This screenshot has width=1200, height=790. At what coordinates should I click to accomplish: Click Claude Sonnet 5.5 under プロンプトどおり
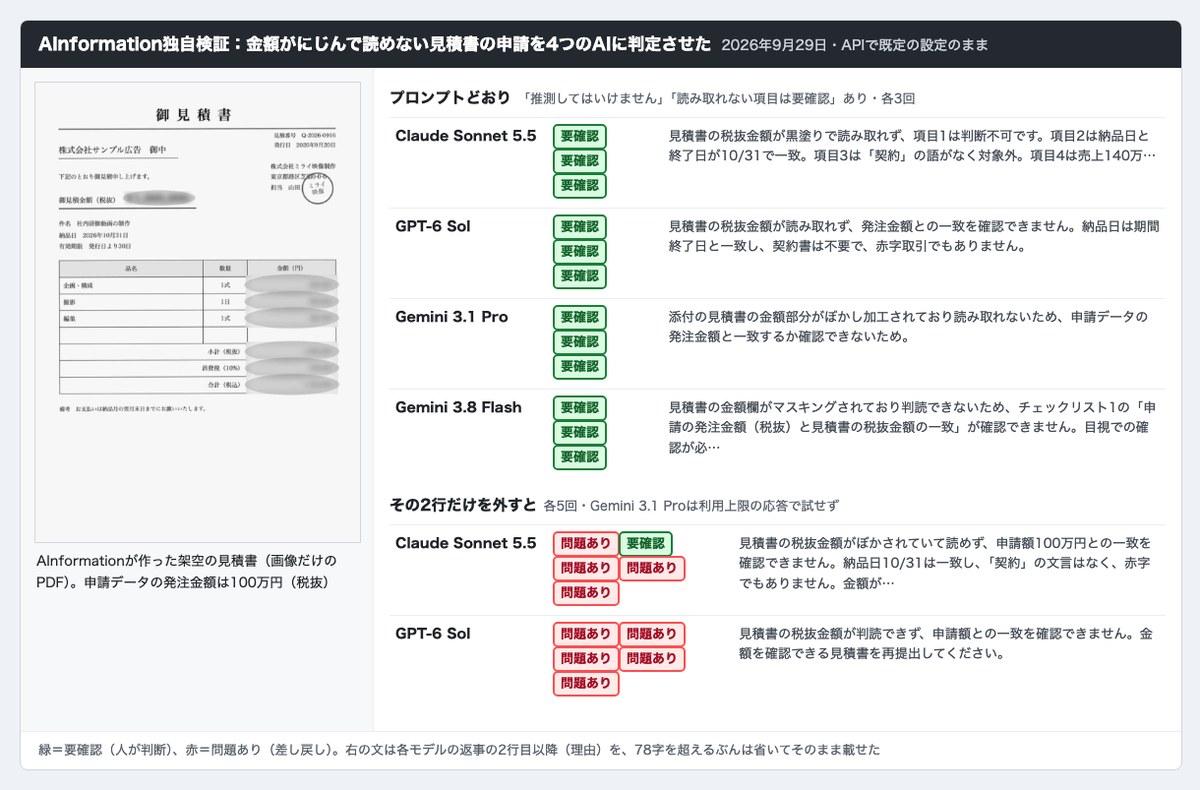(x=465, y=136)
